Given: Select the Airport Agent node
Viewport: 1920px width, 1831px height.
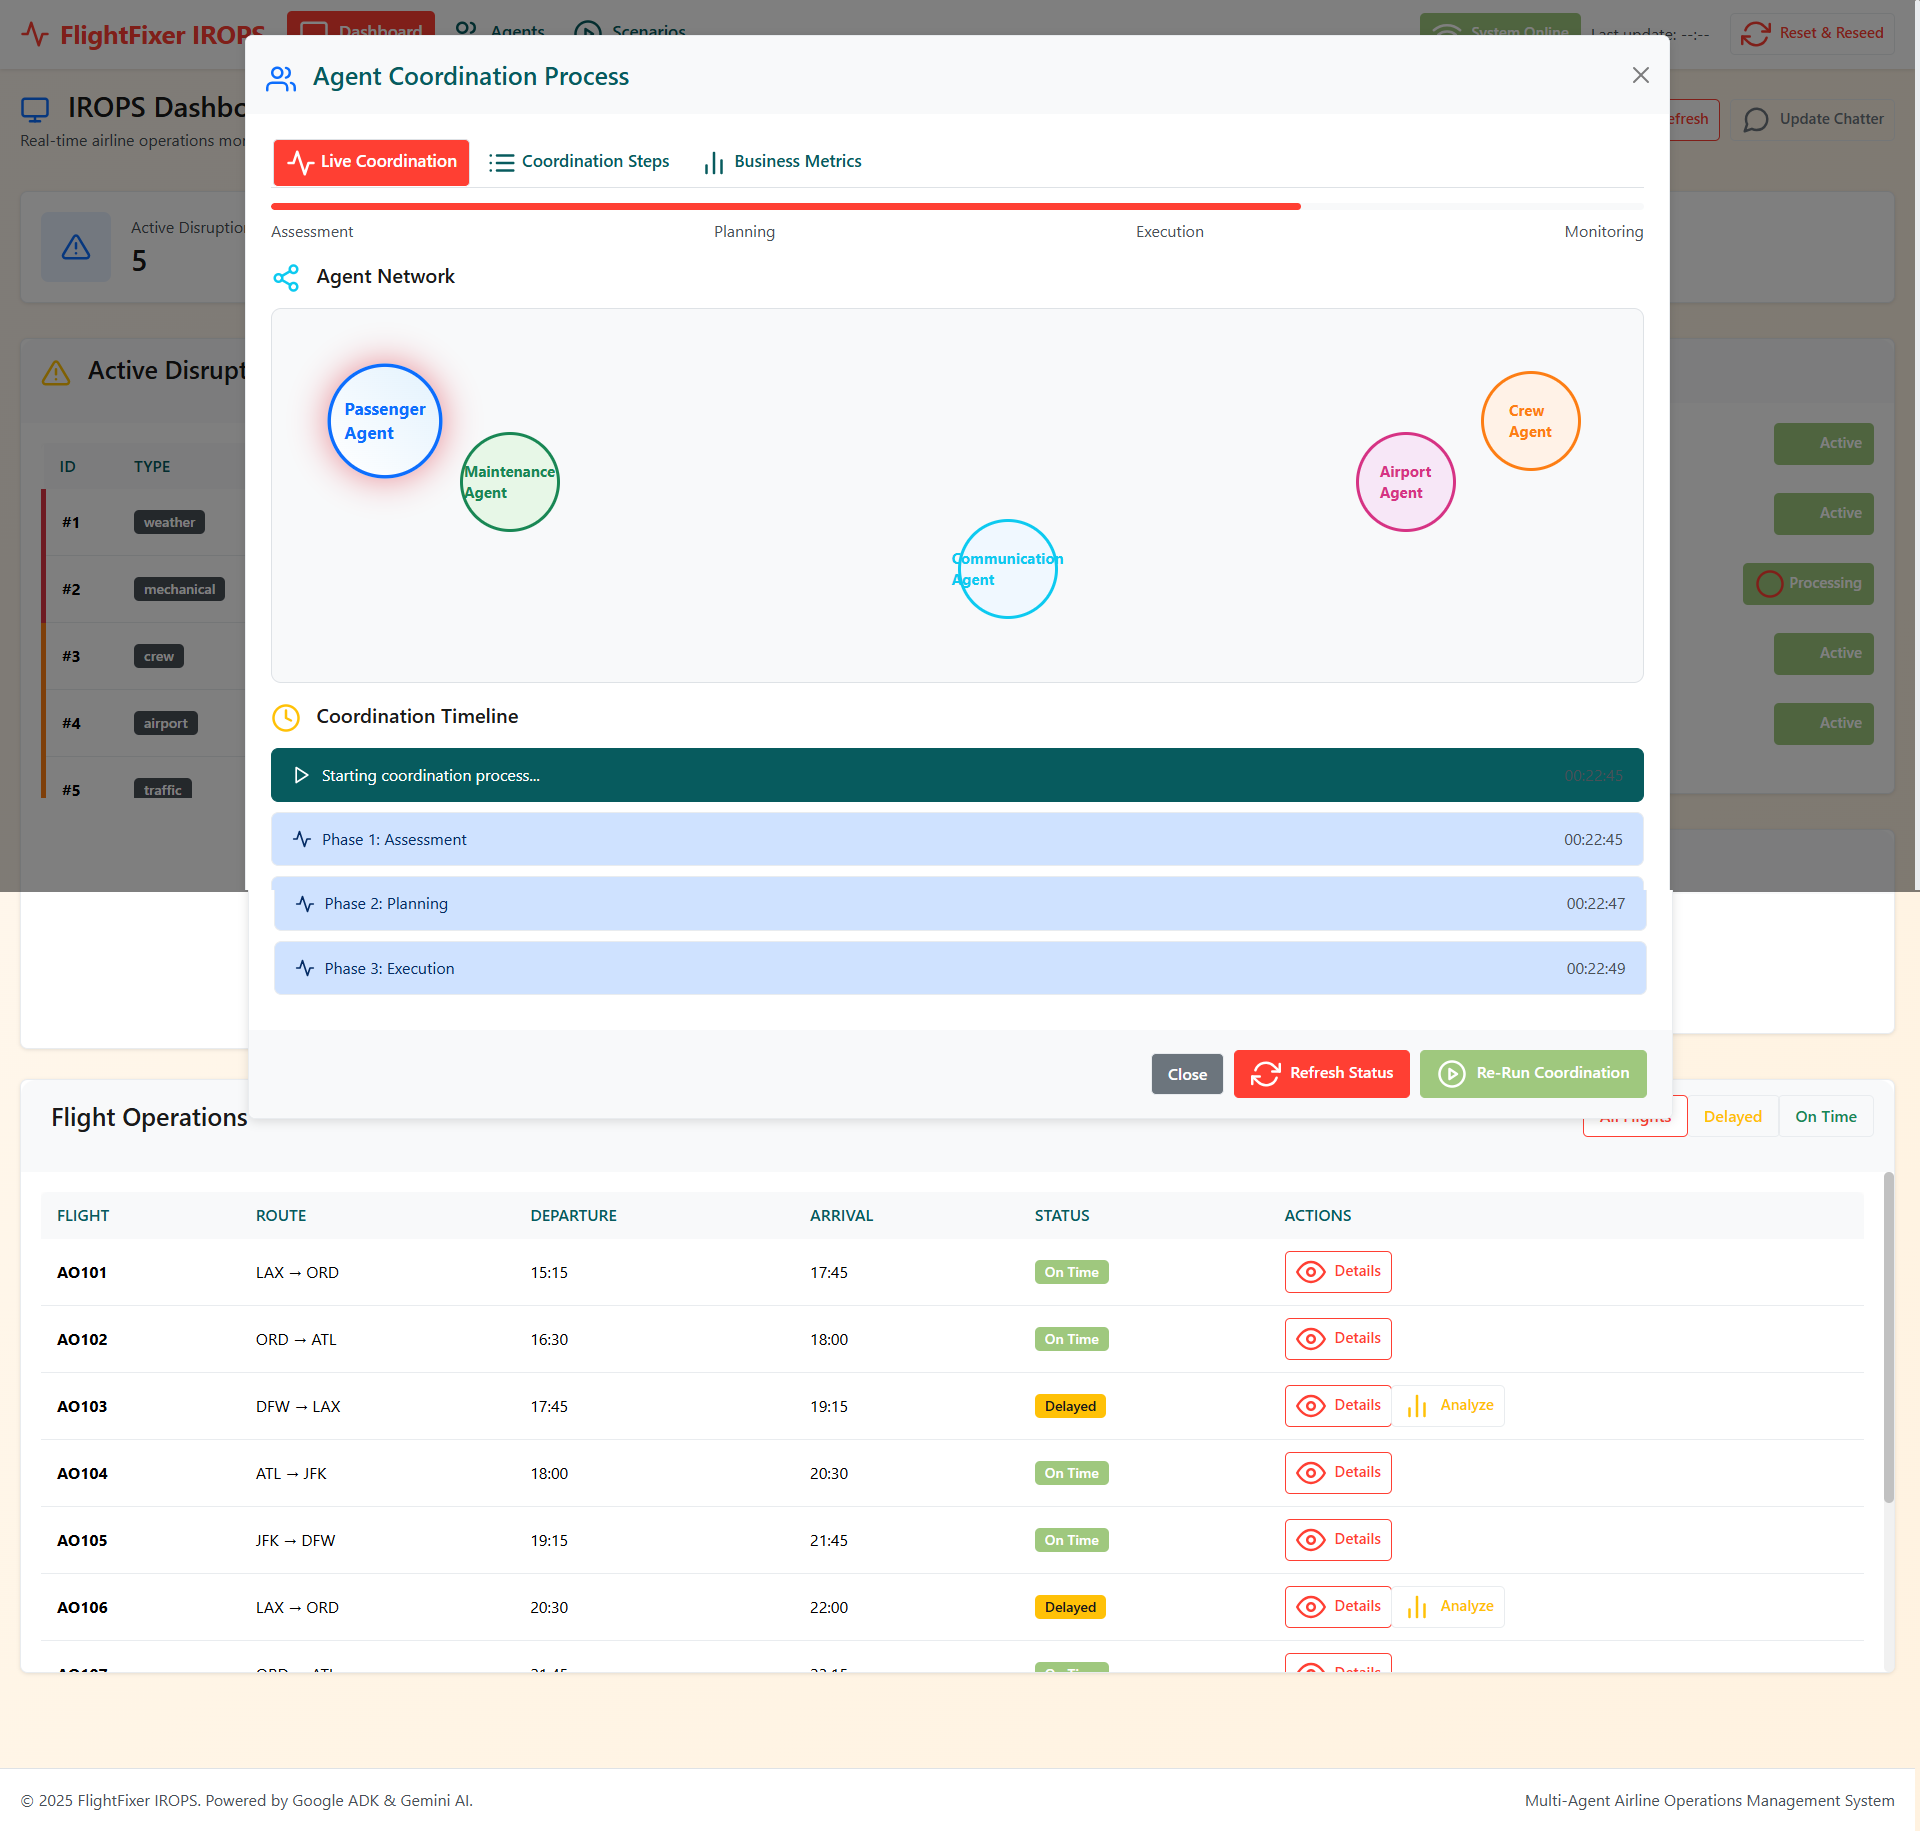Looking at the screenshot, I should tap(1405, 481).
